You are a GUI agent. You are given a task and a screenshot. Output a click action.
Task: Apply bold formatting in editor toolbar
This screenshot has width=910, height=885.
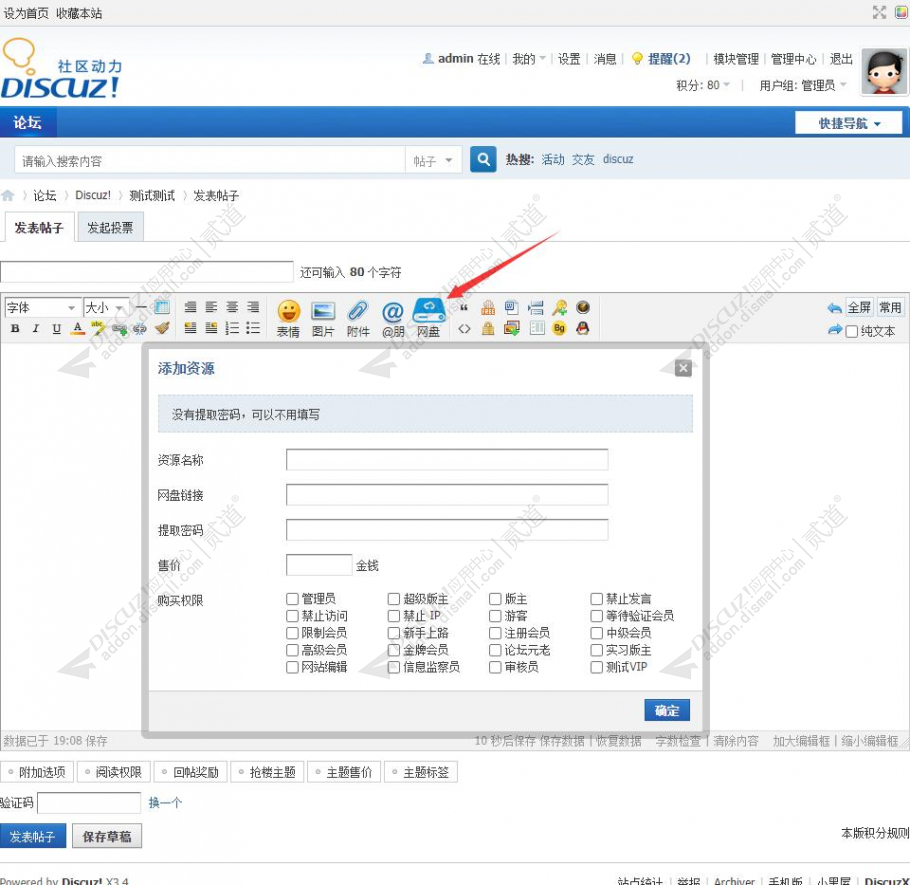[x=15, y=328]
